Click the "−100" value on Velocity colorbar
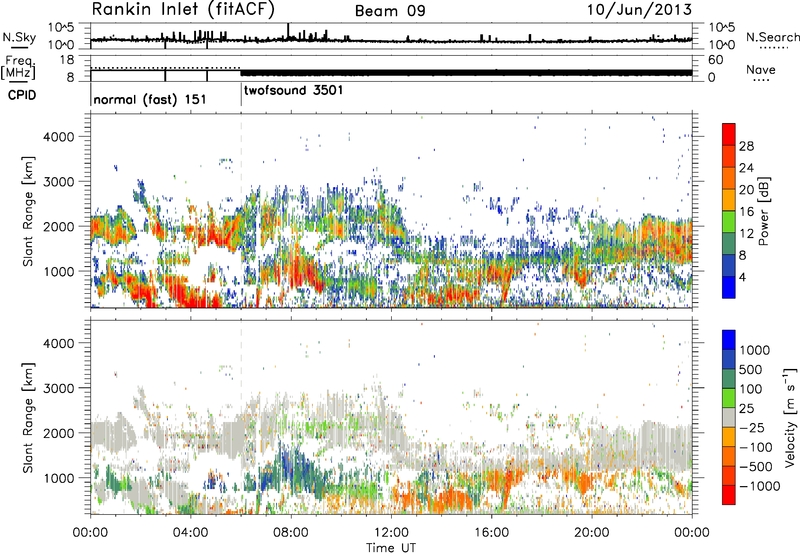 tap(756, 447)
